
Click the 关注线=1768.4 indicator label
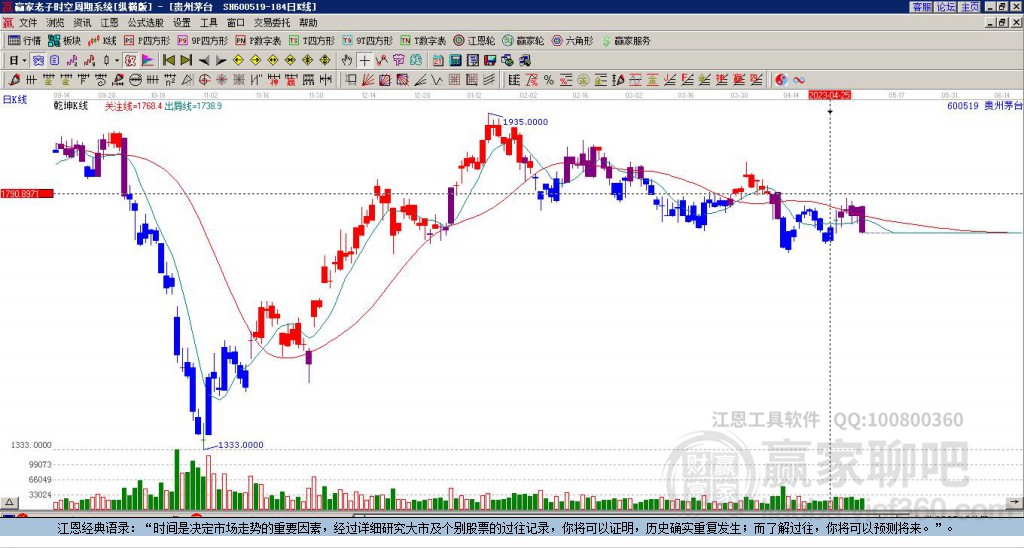[x=133, y=106]
